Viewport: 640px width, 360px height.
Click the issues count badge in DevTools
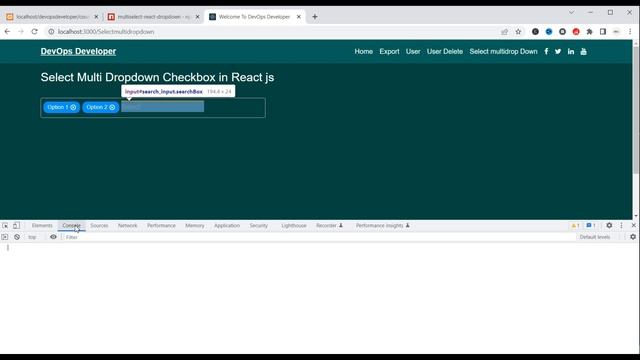click(x=591, y=225)
